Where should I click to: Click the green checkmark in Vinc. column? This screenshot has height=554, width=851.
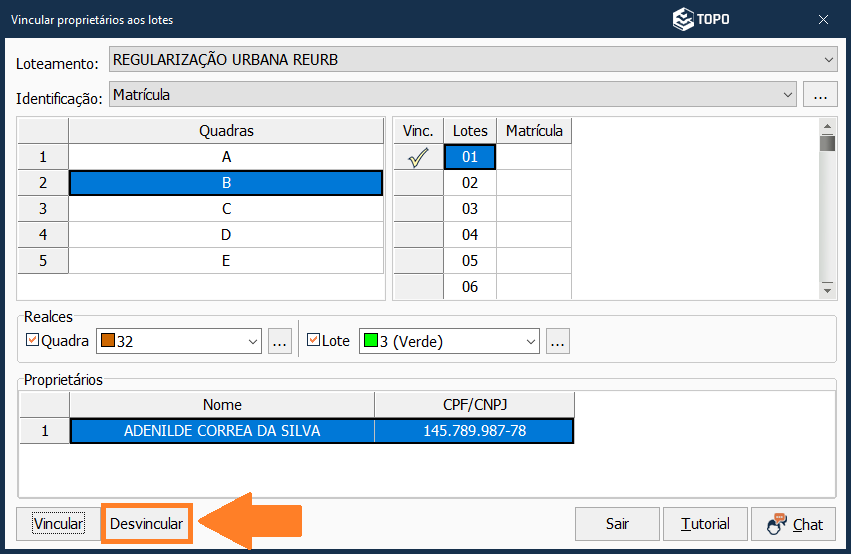click(418, 157)
